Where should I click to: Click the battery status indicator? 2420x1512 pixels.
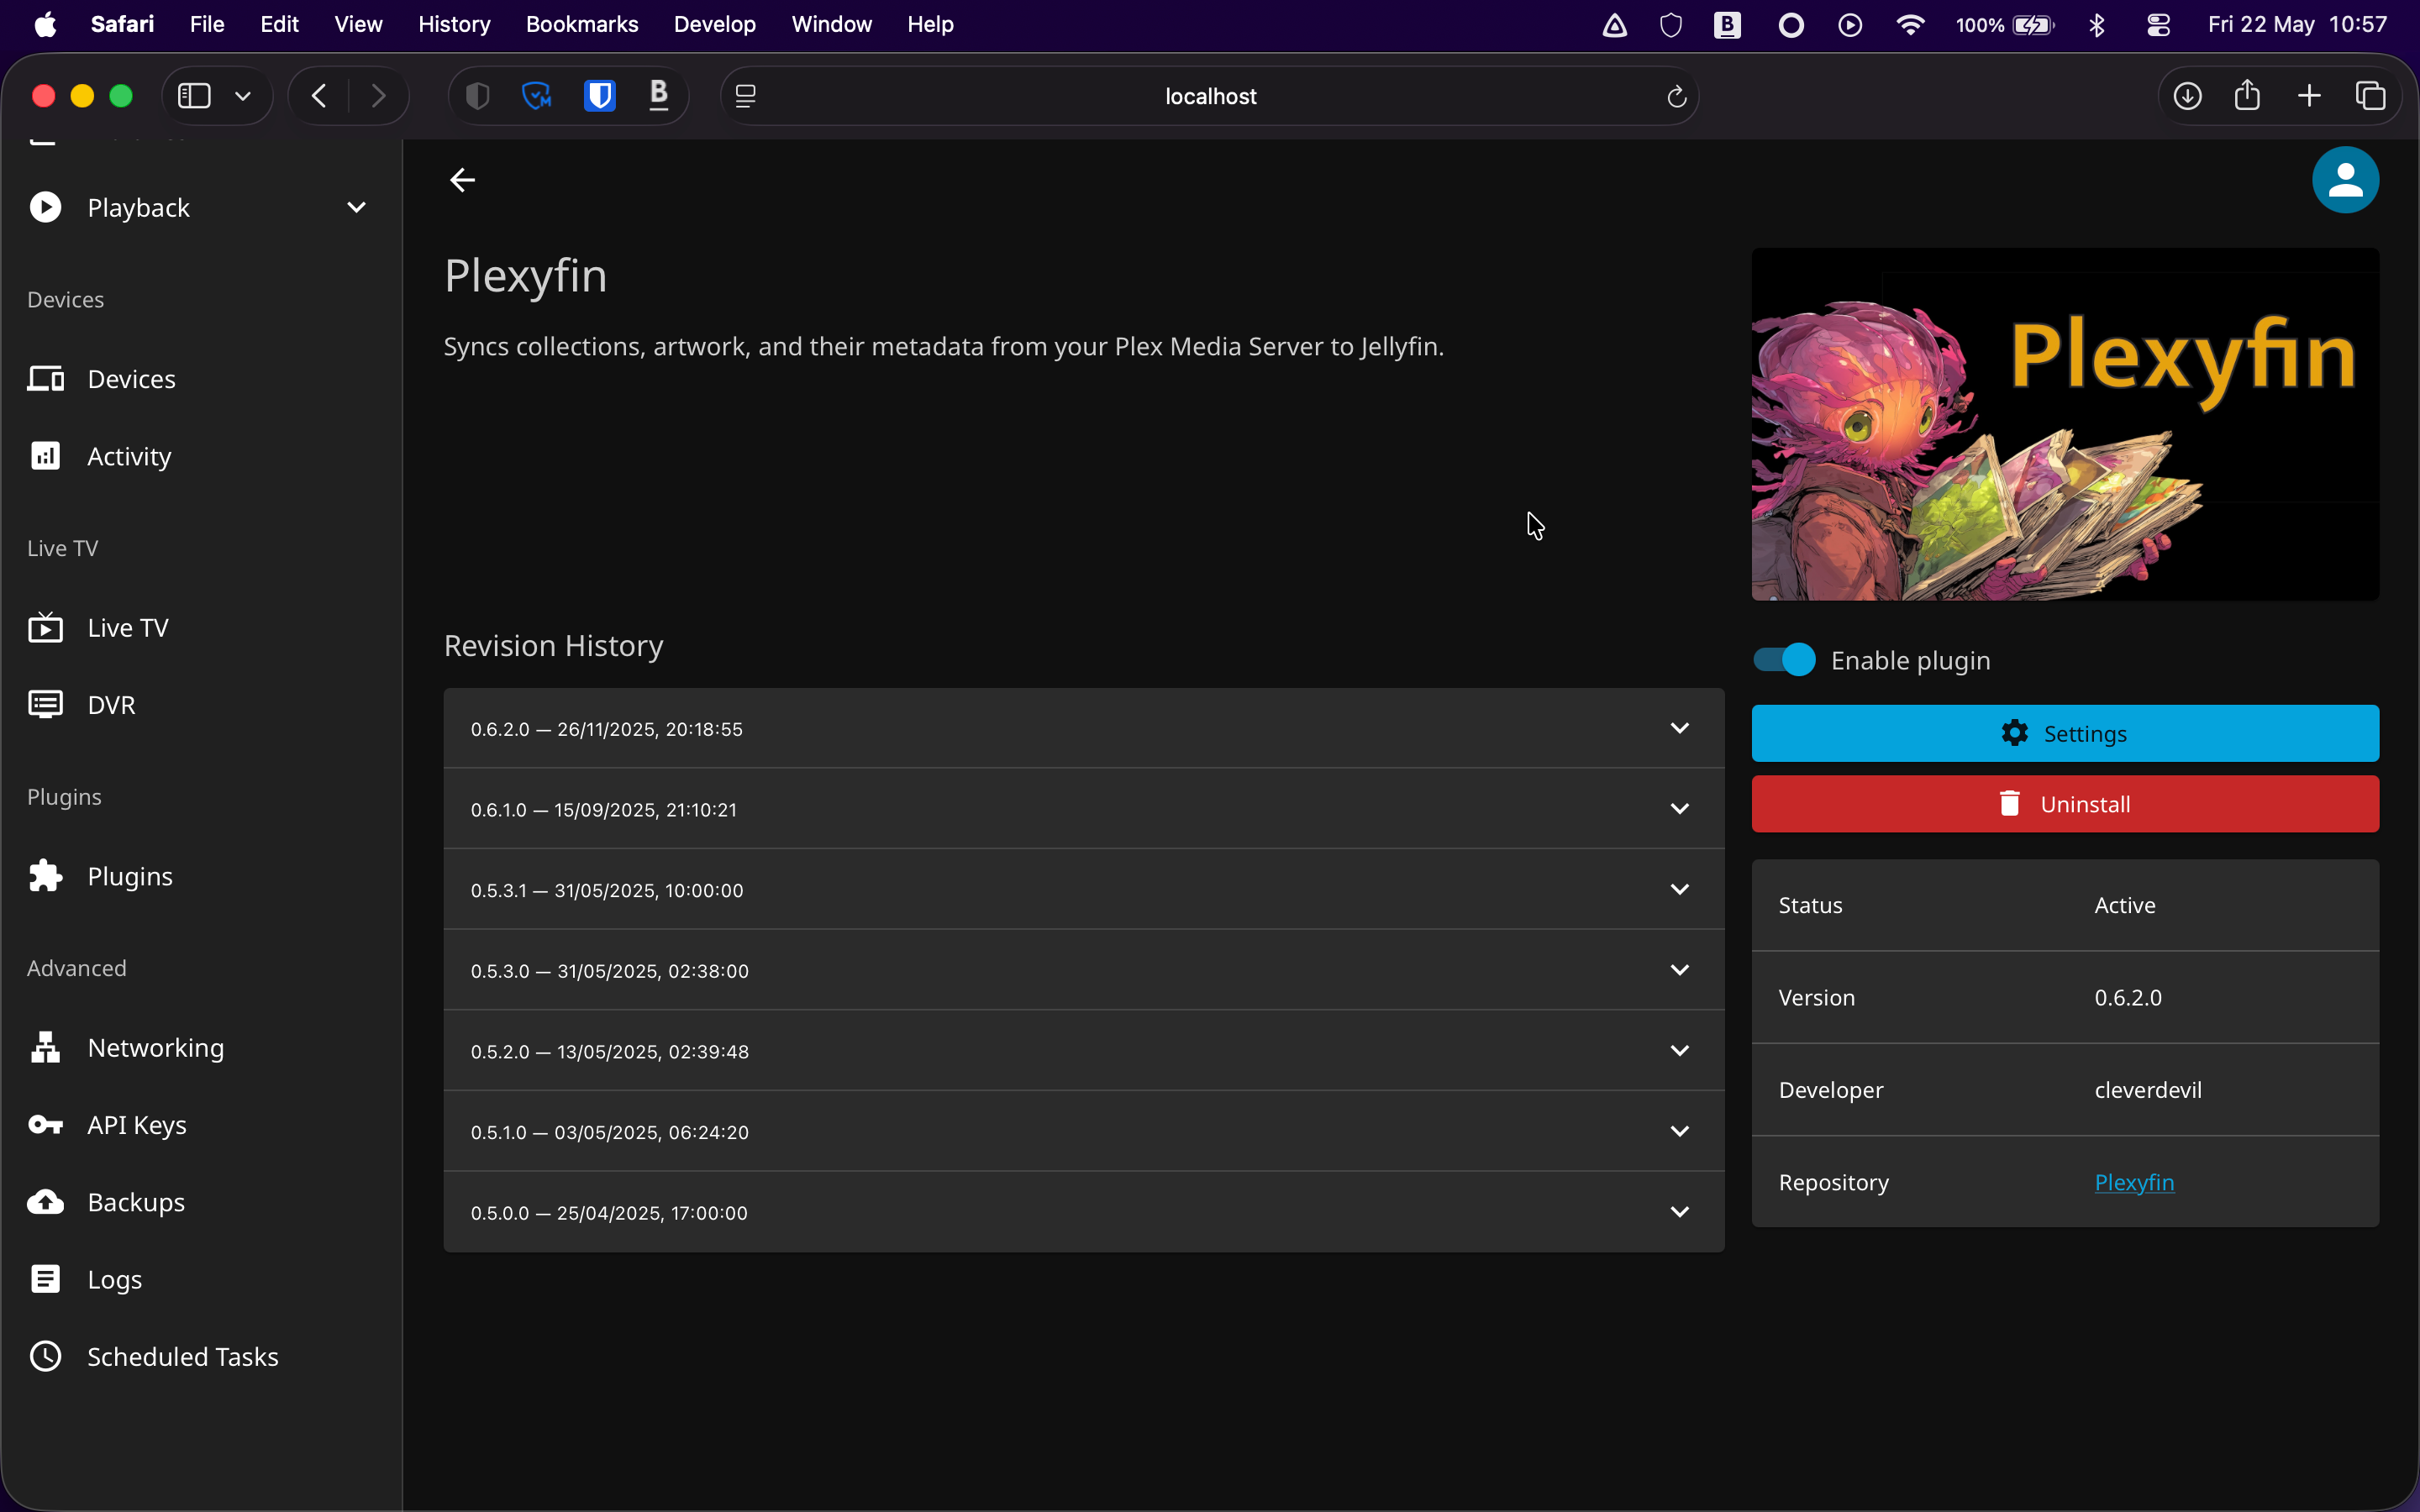coord(2005,25)
